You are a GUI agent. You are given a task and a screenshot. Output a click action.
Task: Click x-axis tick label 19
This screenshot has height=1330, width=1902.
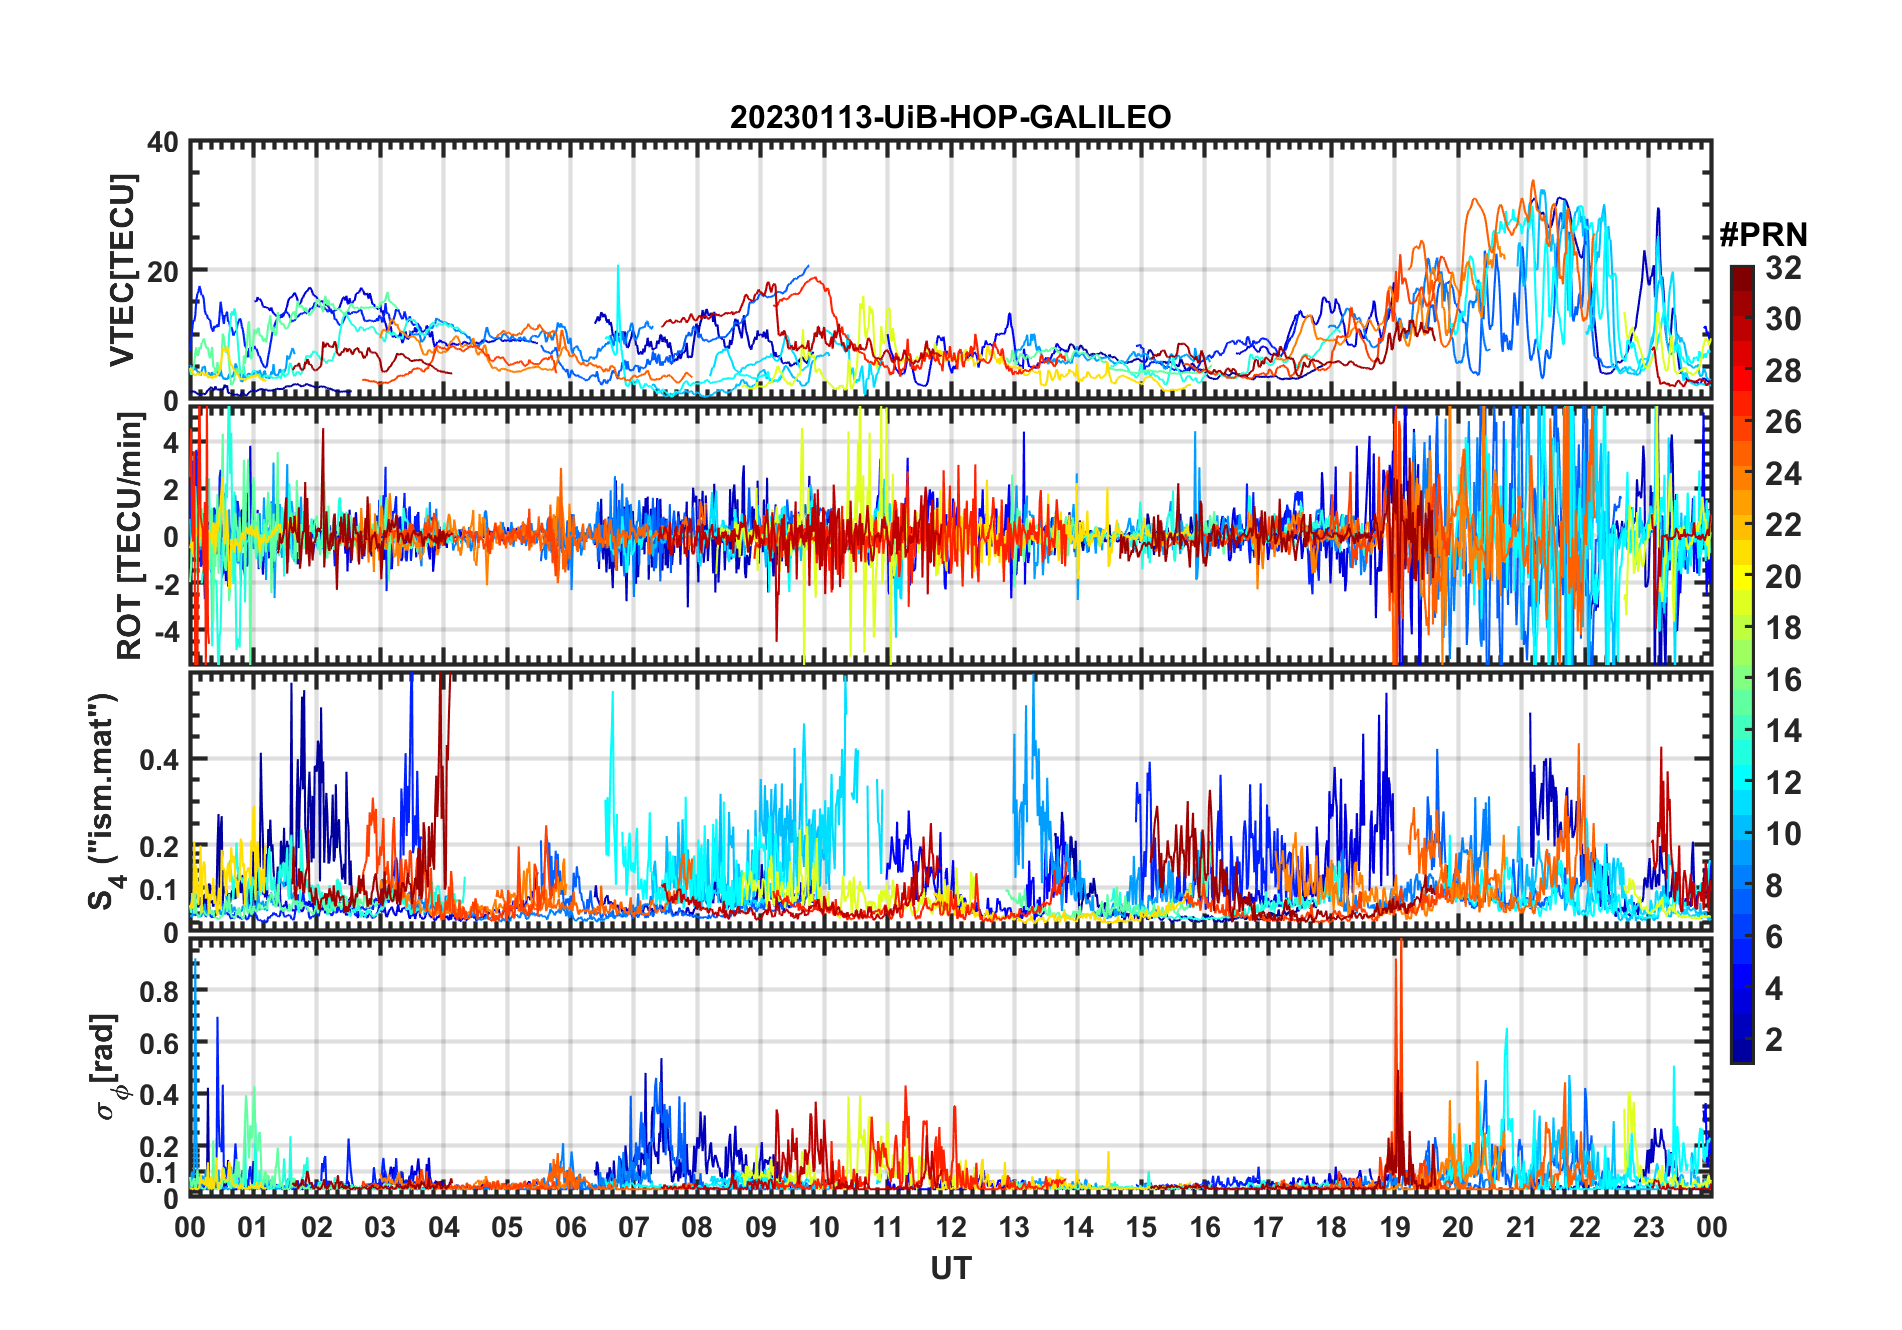[1394, 1227]
